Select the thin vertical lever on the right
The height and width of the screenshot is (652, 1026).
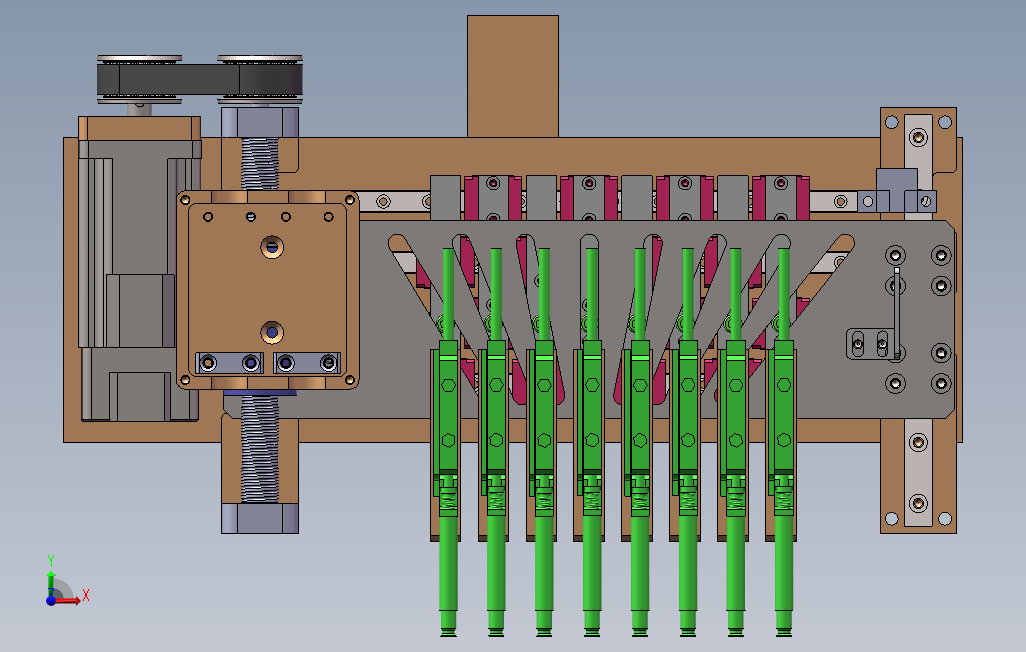tap(897, 313)
